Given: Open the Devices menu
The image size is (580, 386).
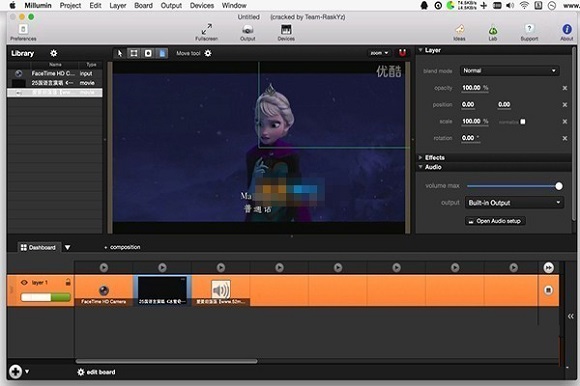Looking at the screenshot, I should 202,6.
